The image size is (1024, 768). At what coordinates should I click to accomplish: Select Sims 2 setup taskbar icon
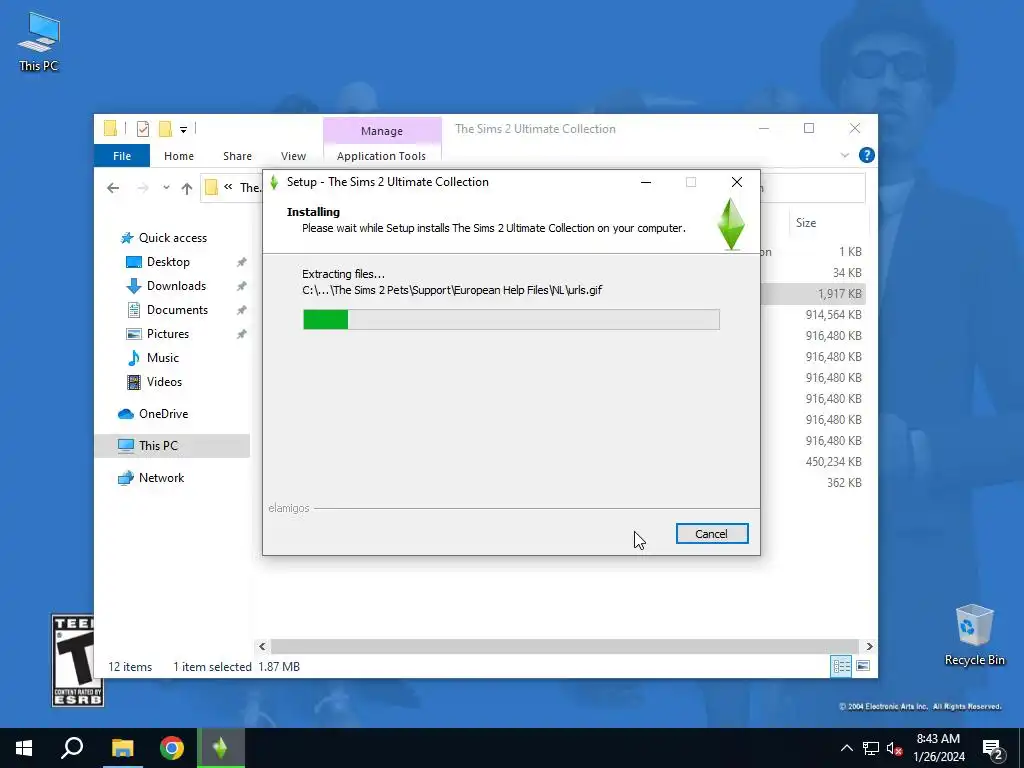221,748
